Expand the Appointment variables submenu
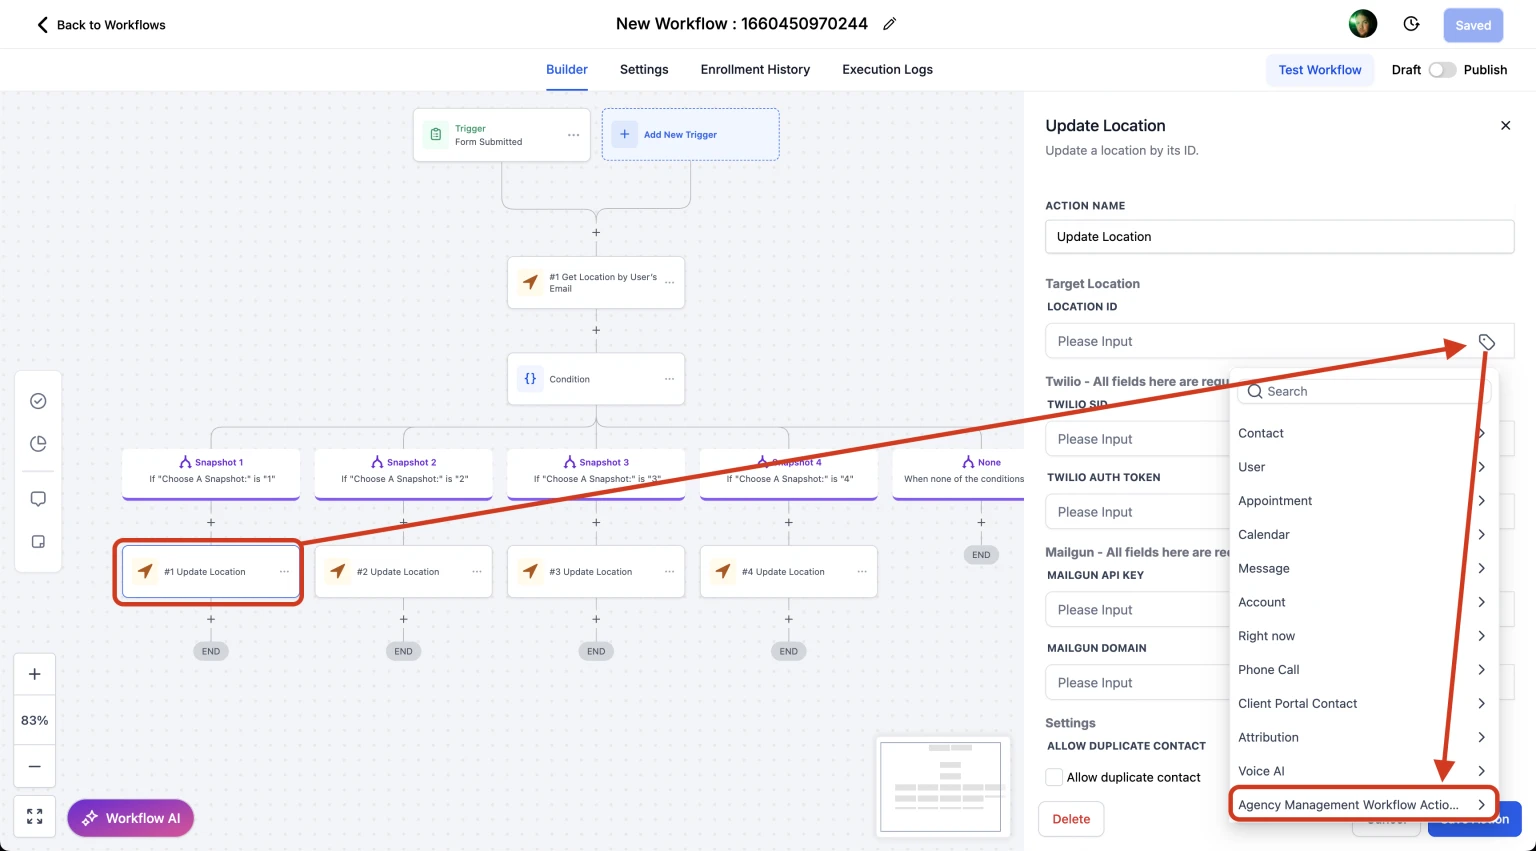This screenshot has height=851, width=1536. coord(1362,501)
